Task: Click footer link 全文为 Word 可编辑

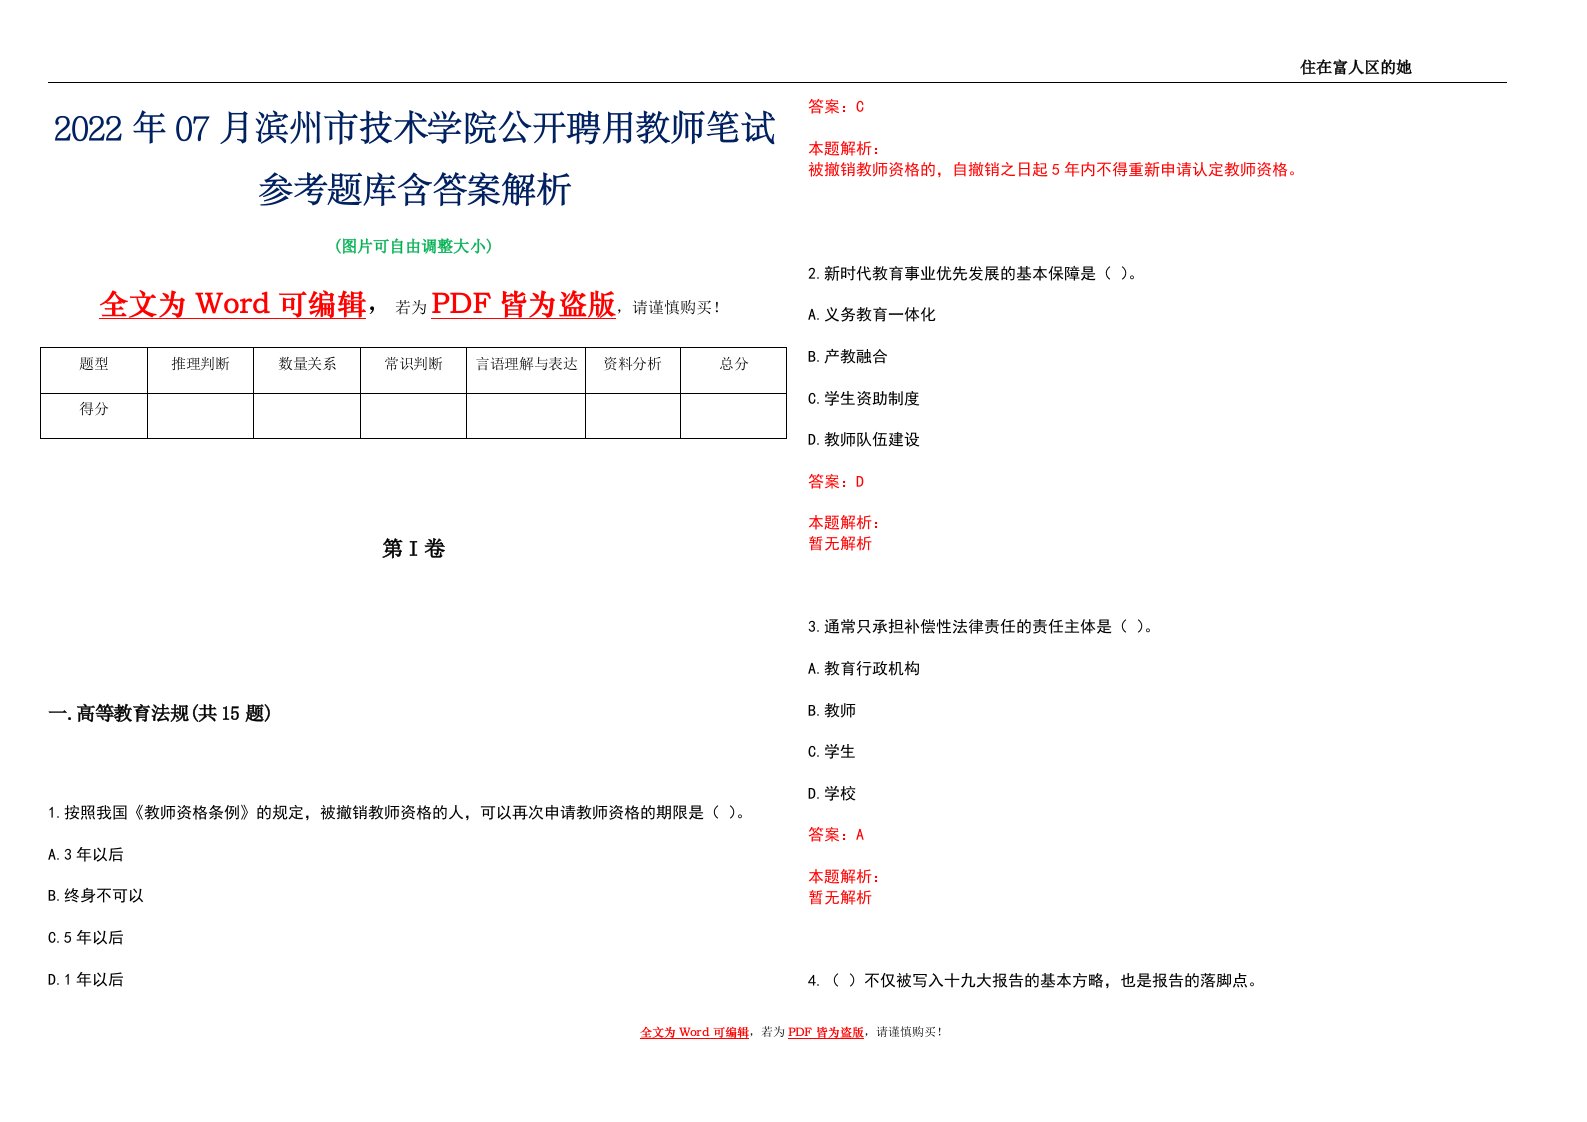Action: (694, 1032)
